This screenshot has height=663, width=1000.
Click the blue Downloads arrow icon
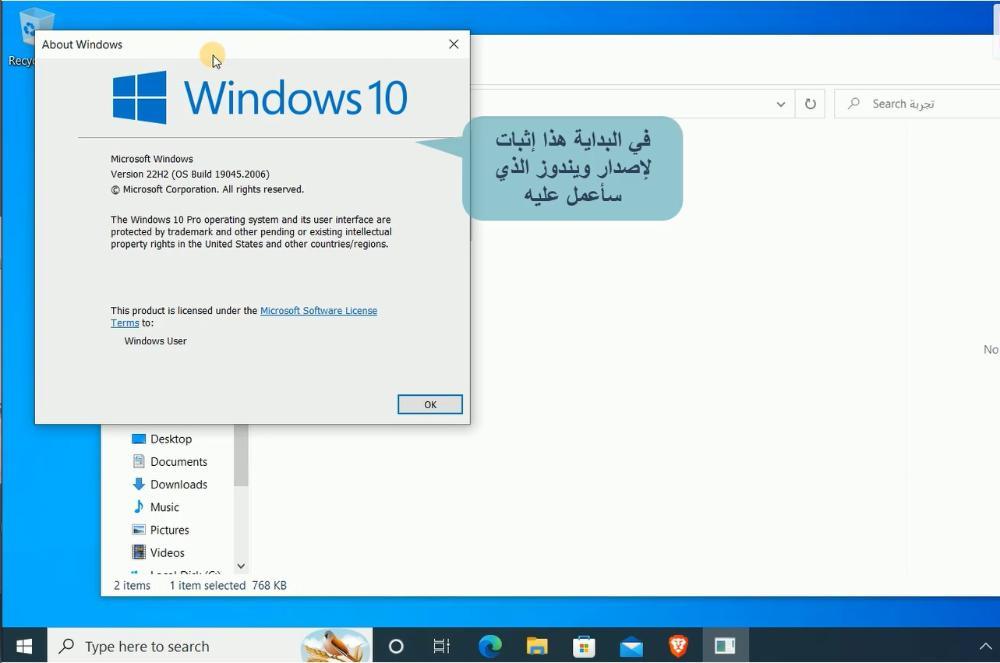tap(138, 484)
